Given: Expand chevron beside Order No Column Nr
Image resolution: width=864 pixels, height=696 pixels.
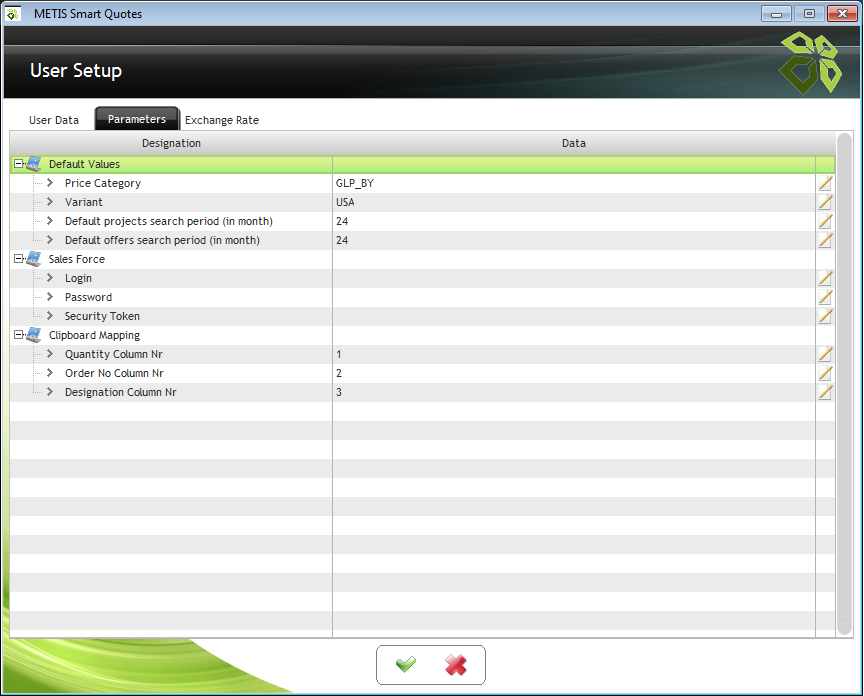Looking at the screenshot, I should click(50, 373).
